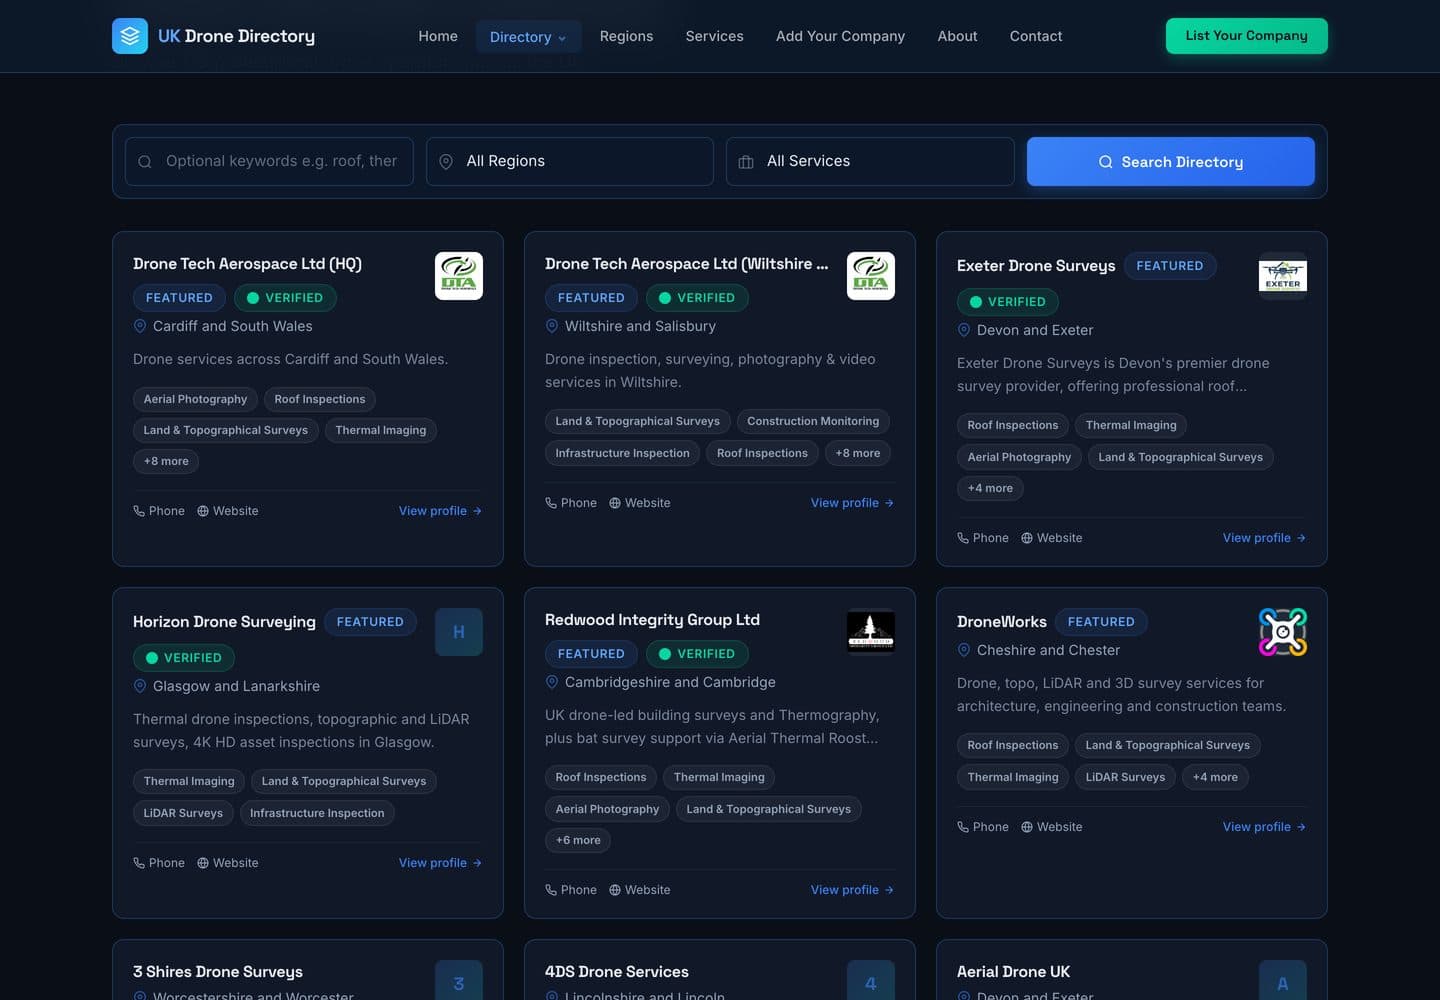Click Phone icon on Drone Tech Wiltshire card

coord(551,503)
